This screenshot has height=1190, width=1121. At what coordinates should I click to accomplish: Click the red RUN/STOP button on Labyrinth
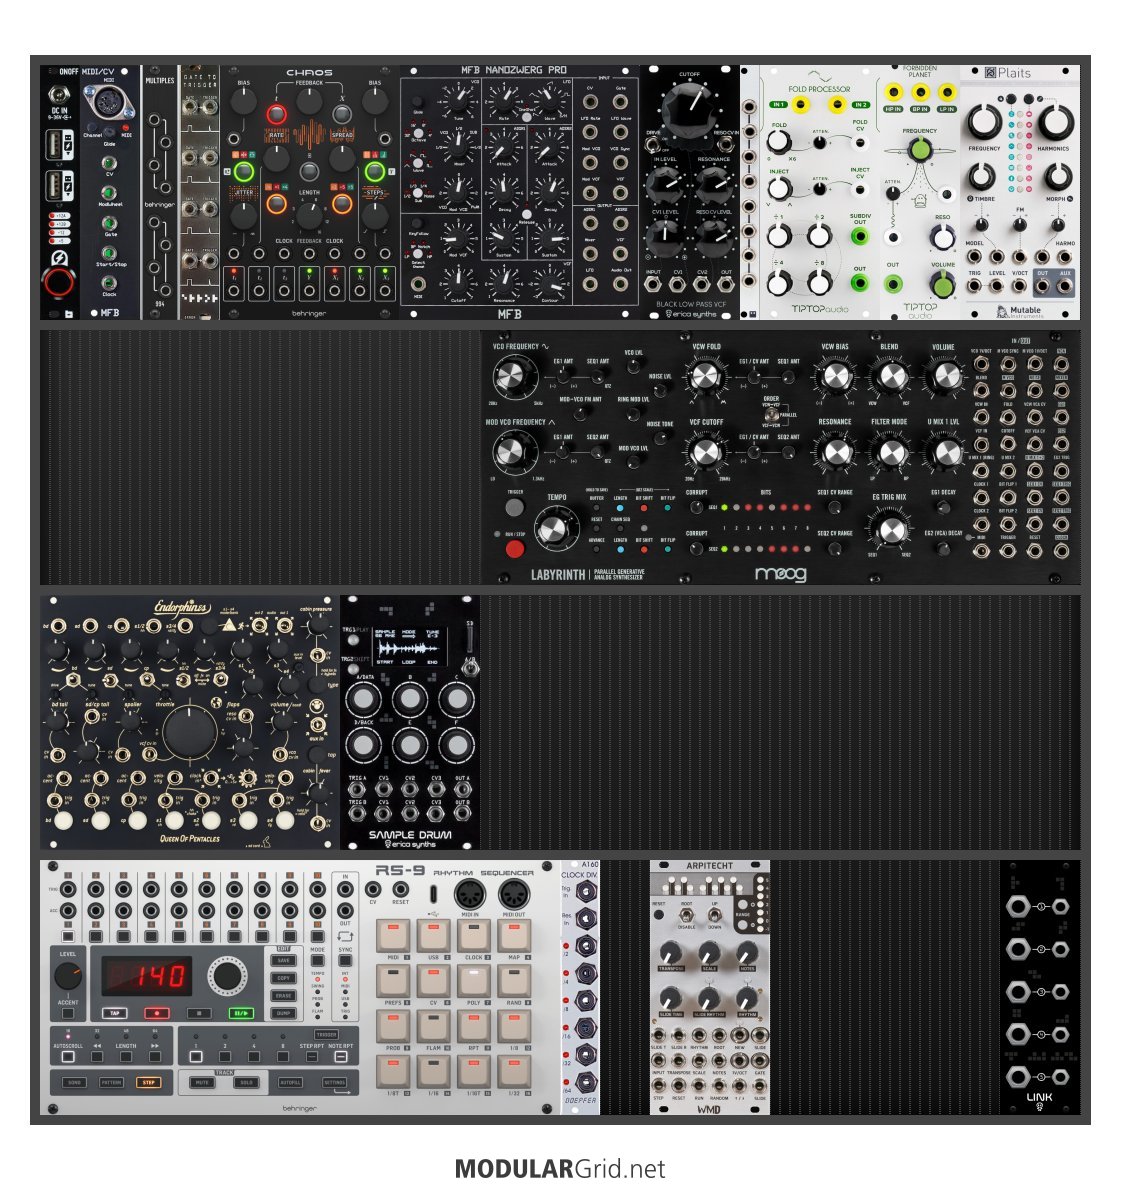515,548
